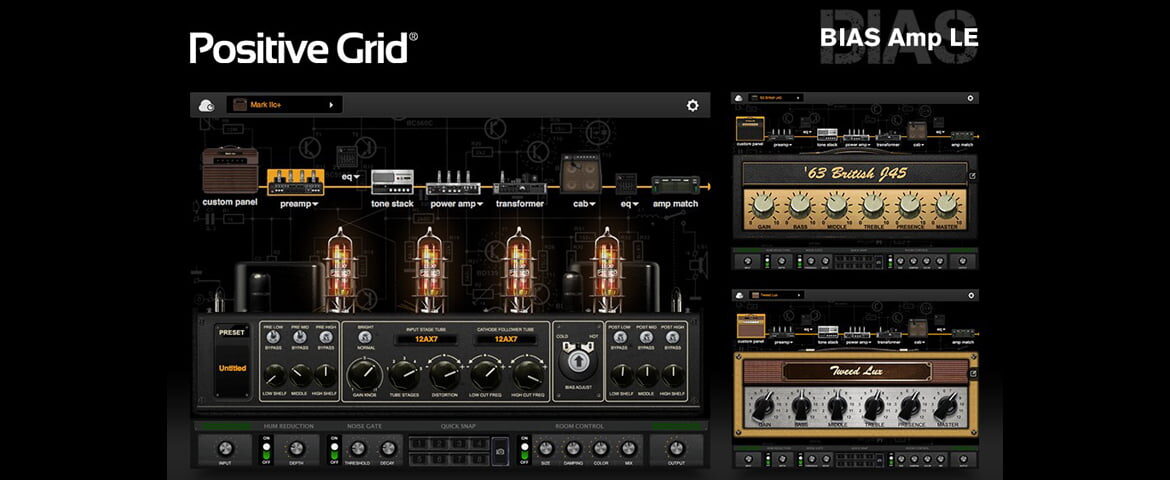Screen dimensions: 1170x480
Task: Expand the power amp dropdown
Action: [x=479, y=204]
